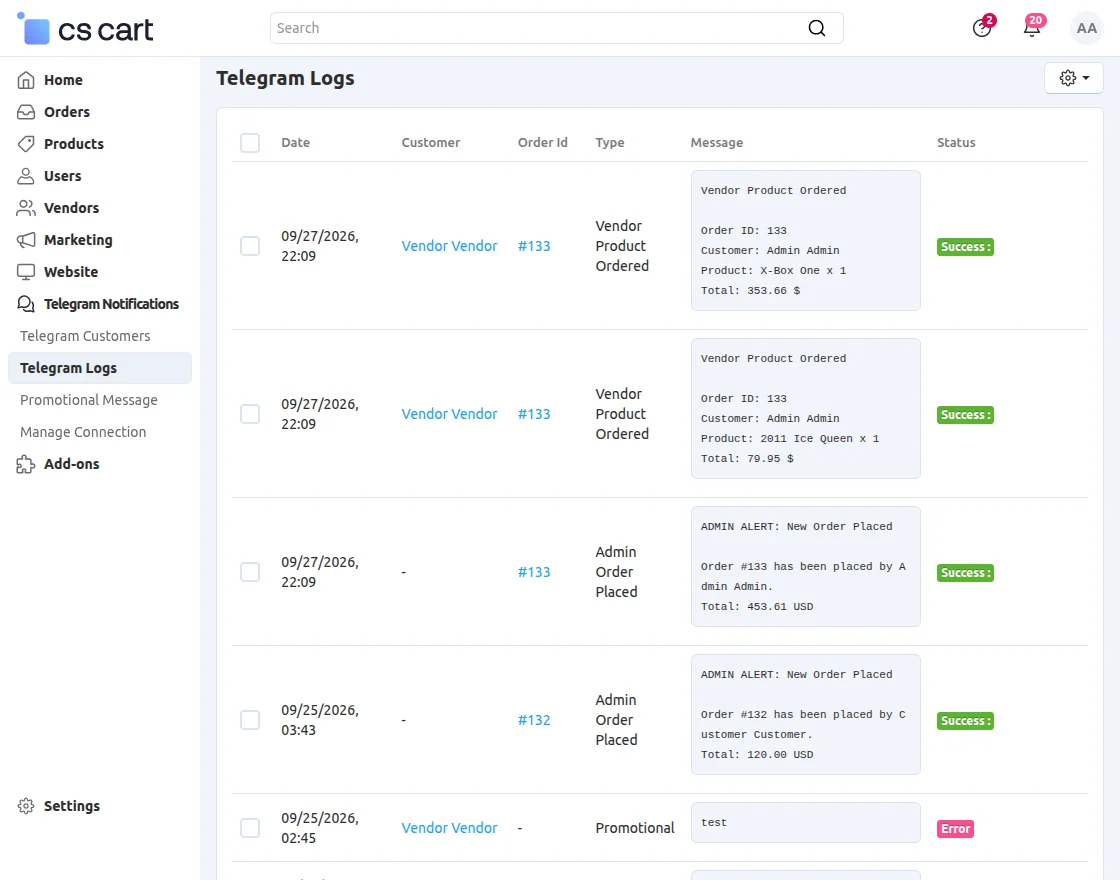Click the Date column header
1120x880 pixels.
(296, 143)
